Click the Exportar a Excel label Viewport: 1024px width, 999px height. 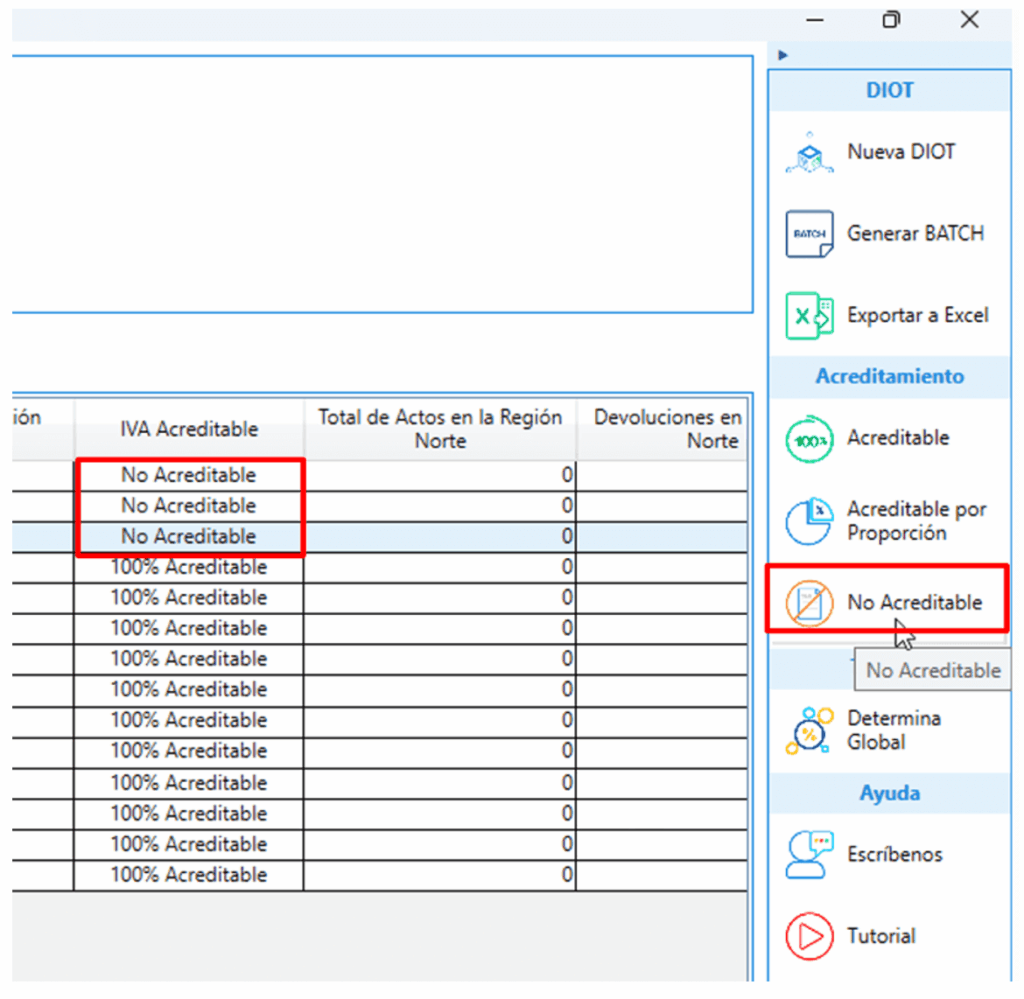click(917, 316)
